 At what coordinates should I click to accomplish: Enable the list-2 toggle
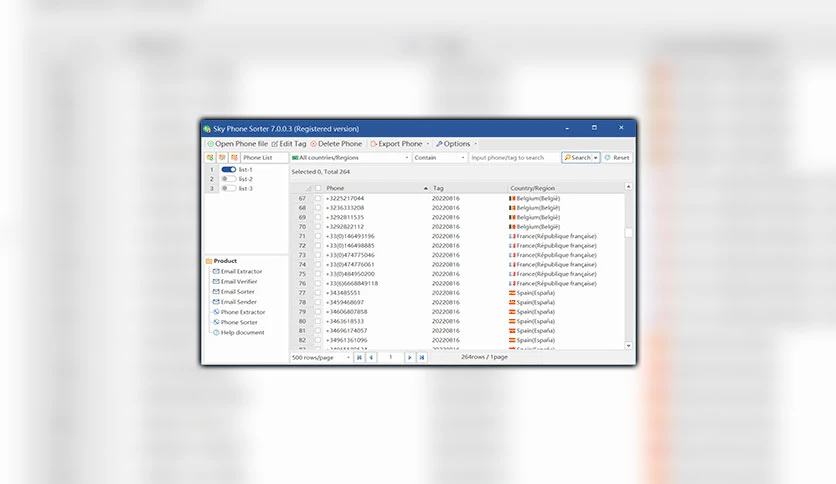(x=229, y=179)
